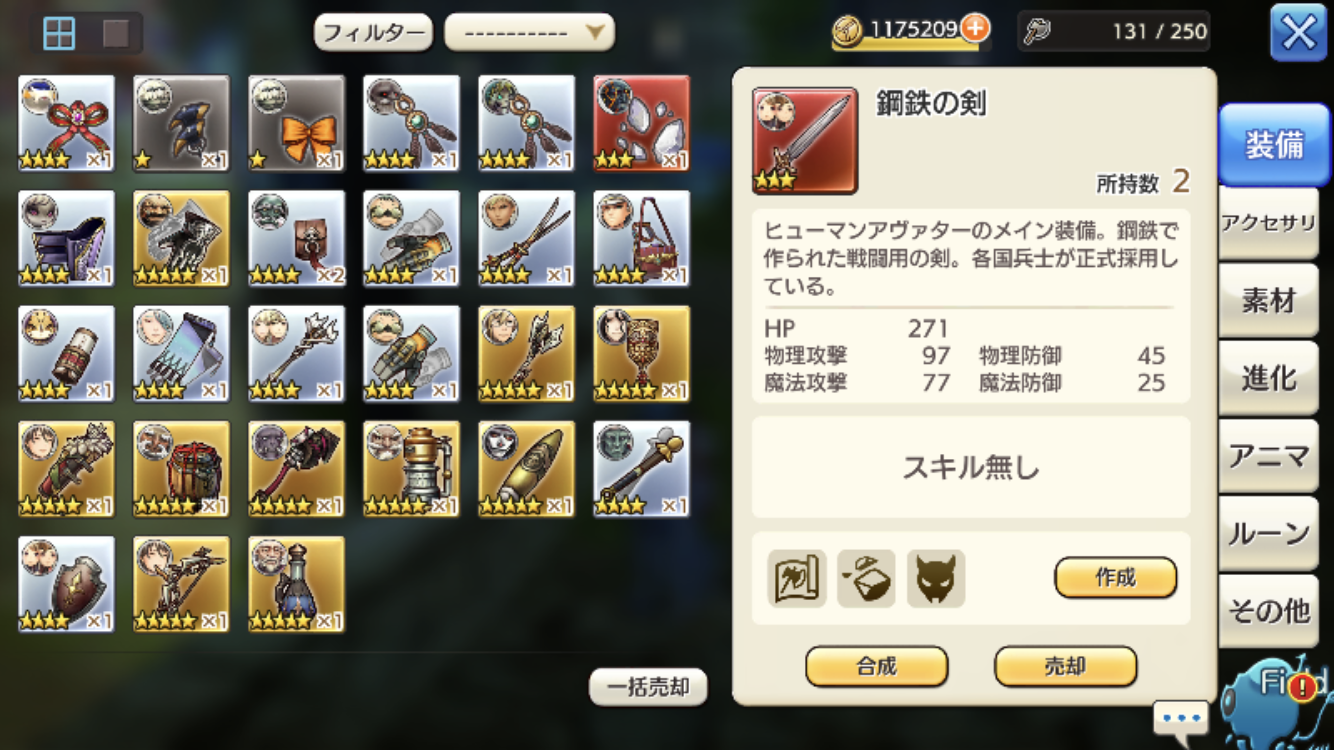Open the chat speech bubble icon
This screenshot has height=750, width=1334.
pos(1180,719)
